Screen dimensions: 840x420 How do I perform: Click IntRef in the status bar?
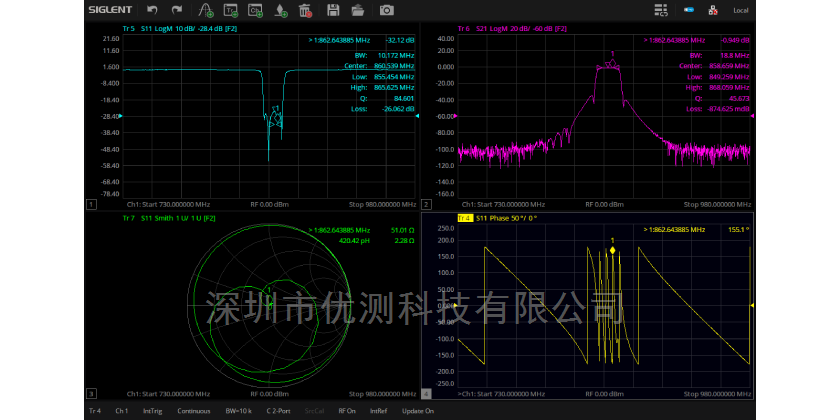[x=378, y=411]
